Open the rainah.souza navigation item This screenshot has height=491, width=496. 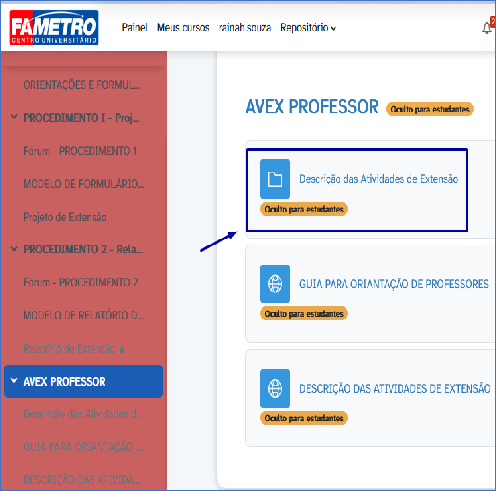(x=245, y=27)
